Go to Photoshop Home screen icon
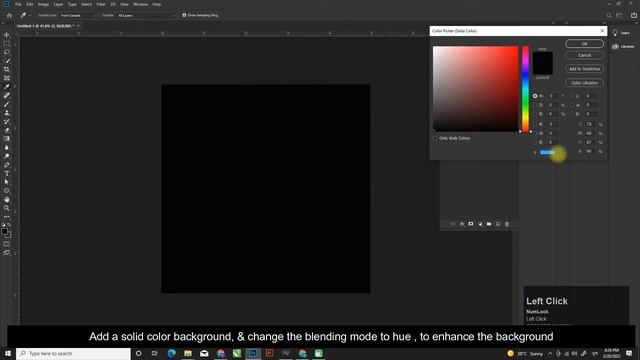The image size is (640, 360). (9, 16)
